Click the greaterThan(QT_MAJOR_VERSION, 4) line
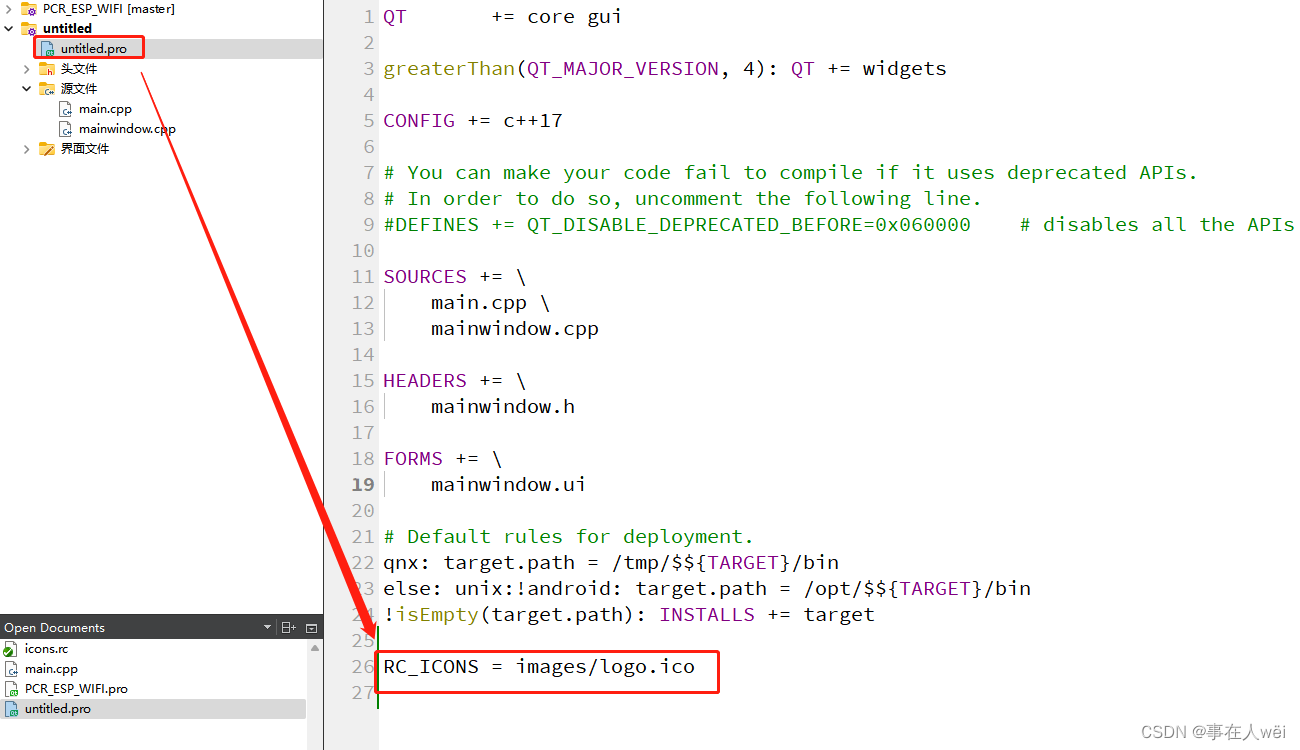This screenshot has height=750, width=1300. (x=665, y=68)
